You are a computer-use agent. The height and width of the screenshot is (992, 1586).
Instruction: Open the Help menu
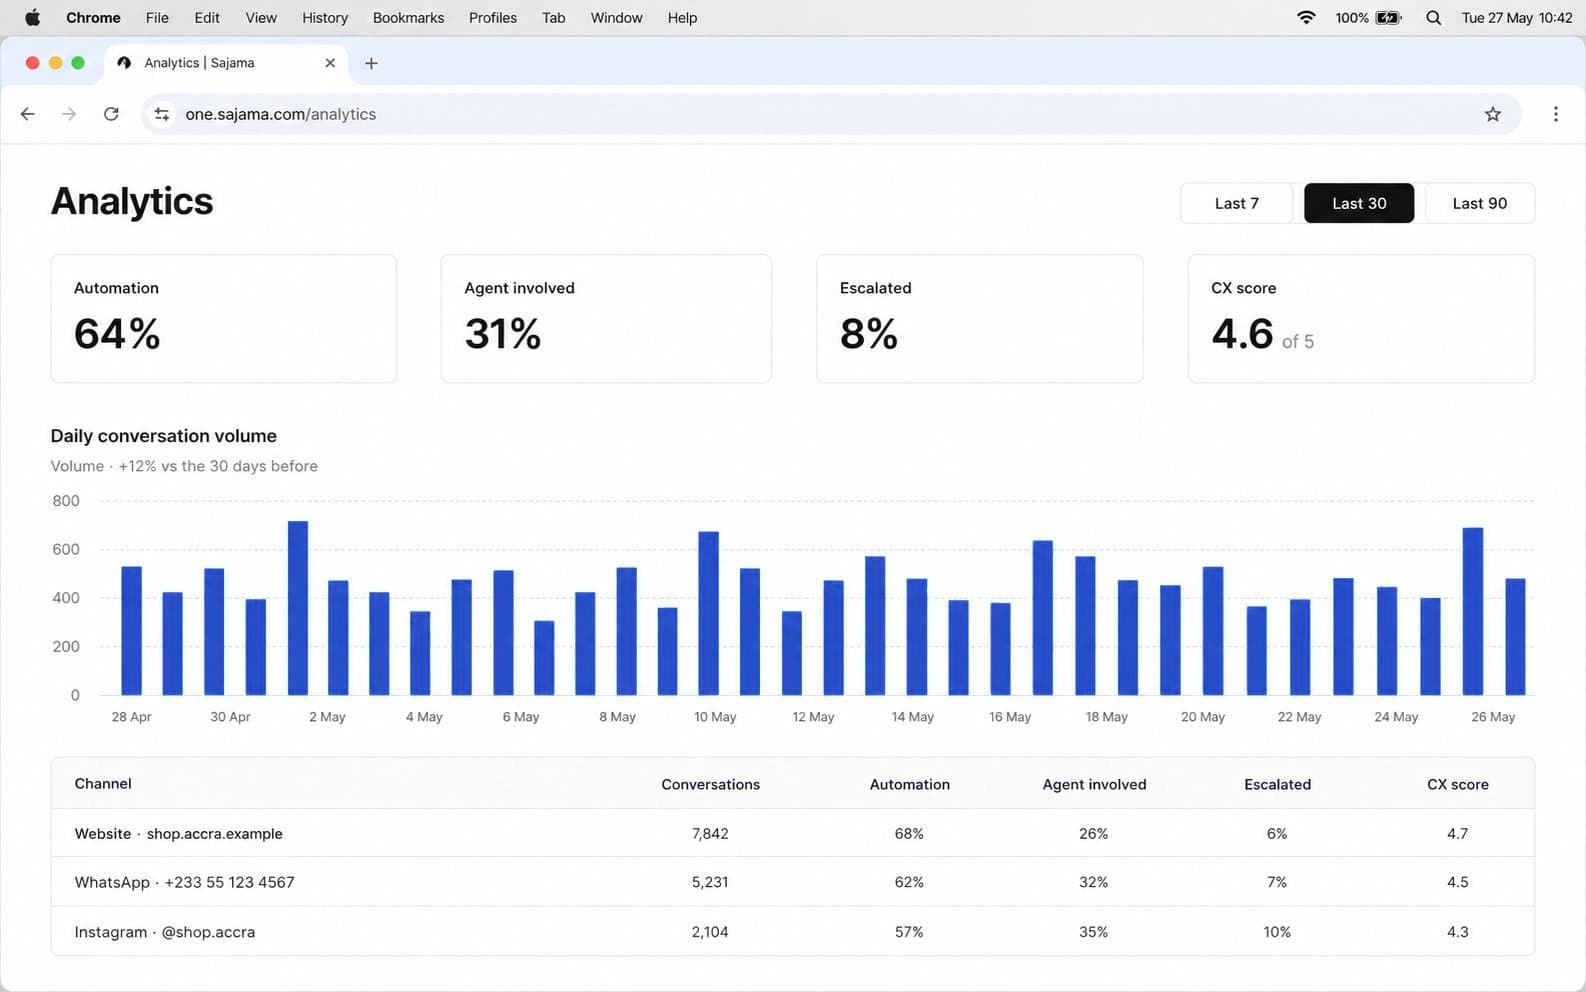pos(682,17)
